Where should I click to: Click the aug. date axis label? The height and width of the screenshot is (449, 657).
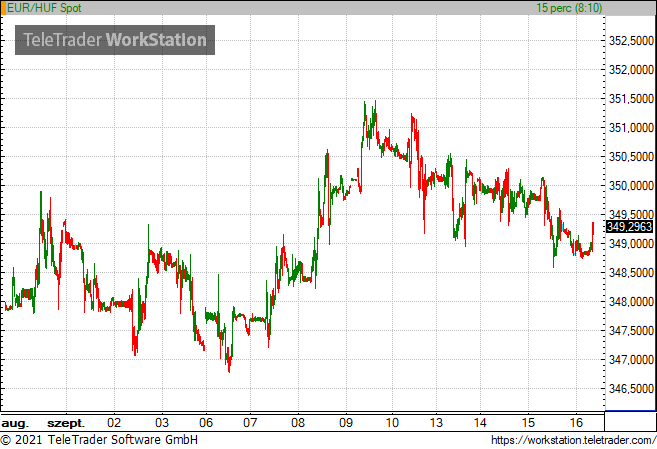tap(15, 423)
